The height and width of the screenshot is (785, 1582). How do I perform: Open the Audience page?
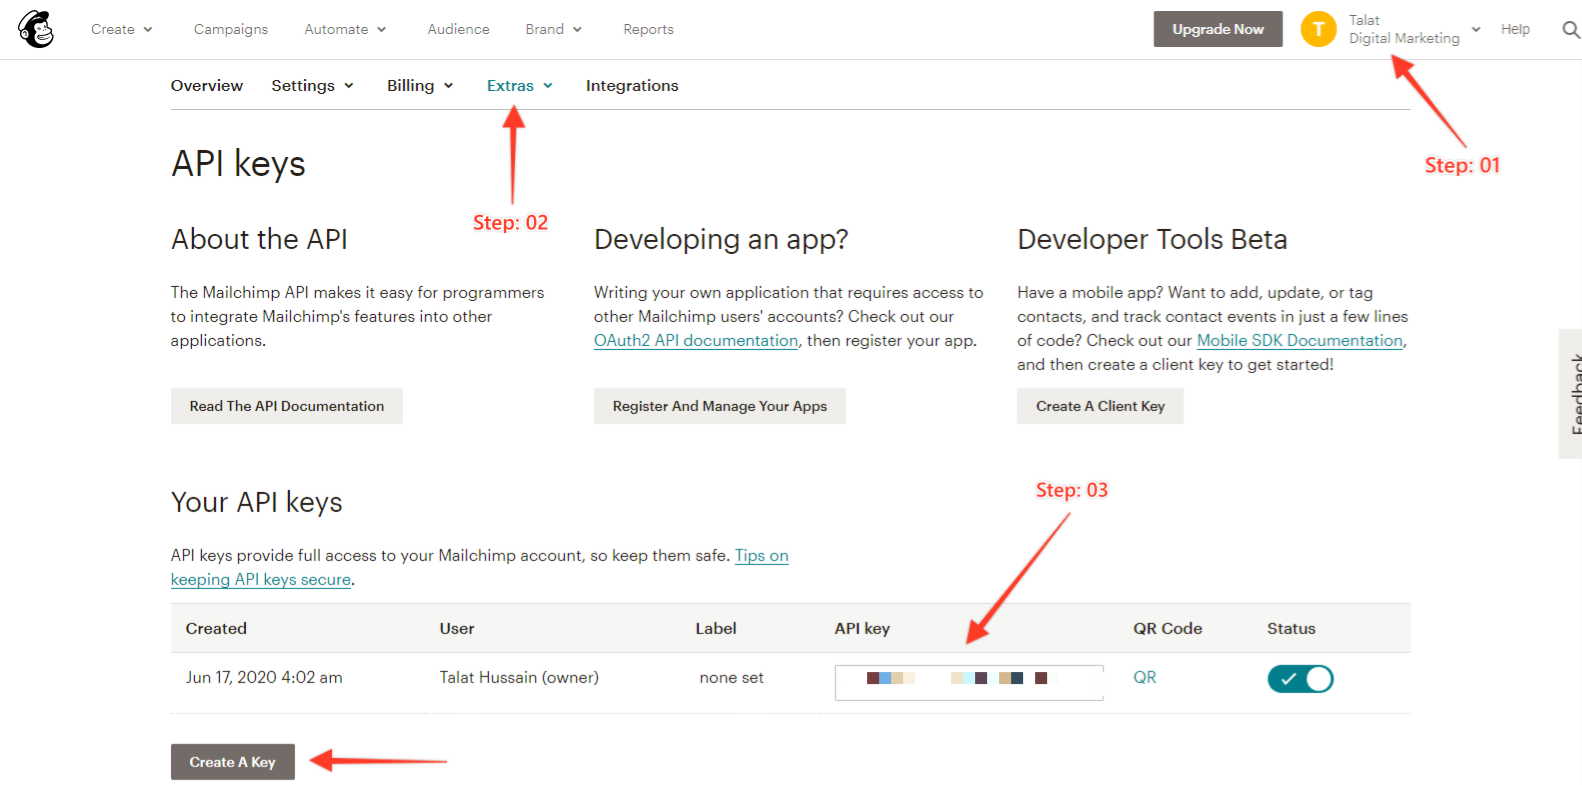tap(458, 29)
